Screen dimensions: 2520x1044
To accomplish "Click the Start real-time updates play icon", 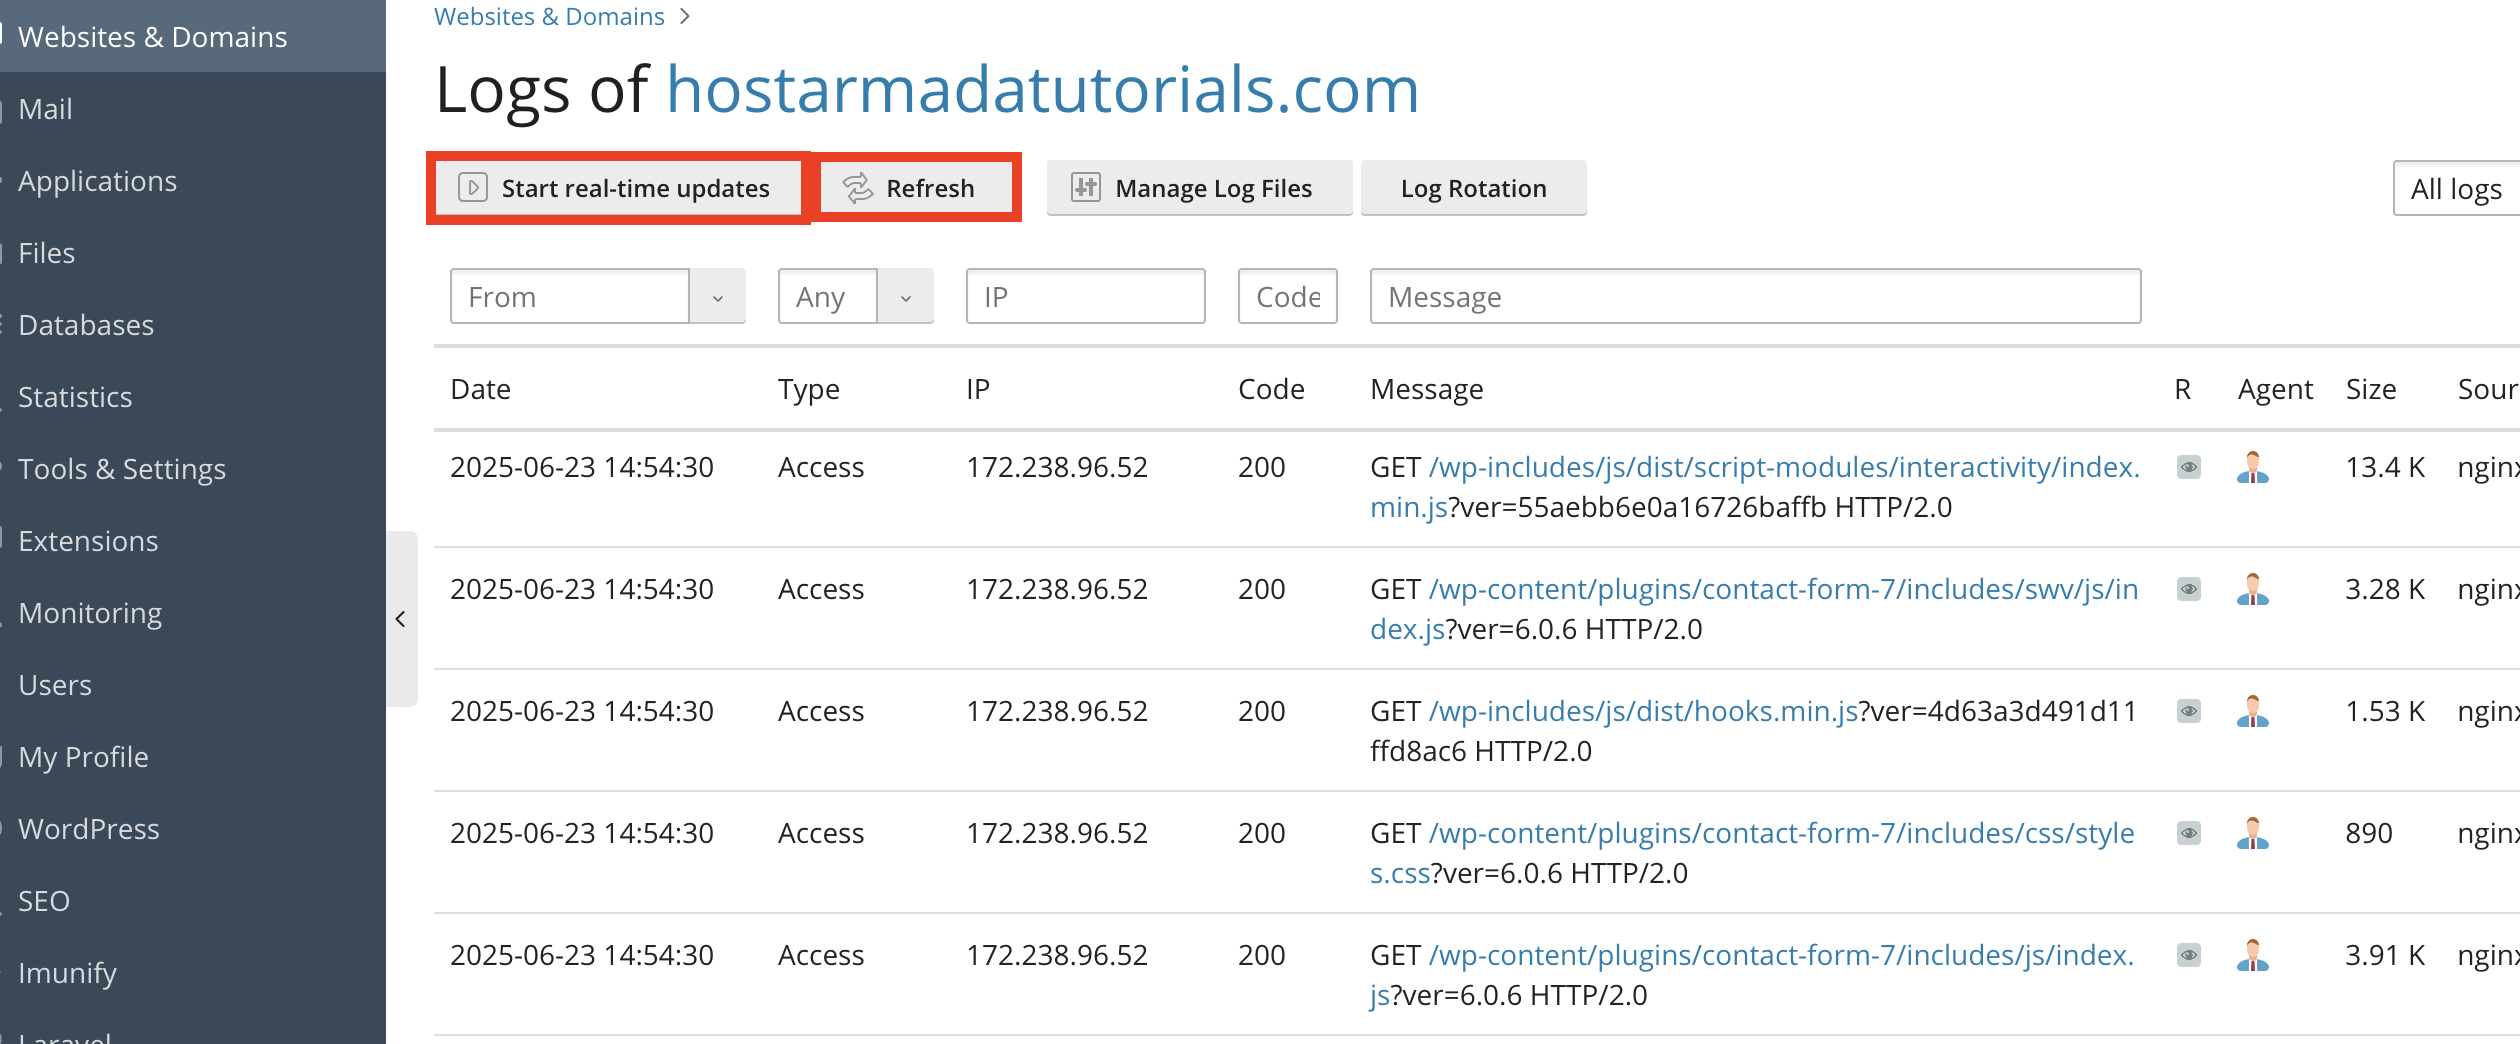I will point(473,187).
